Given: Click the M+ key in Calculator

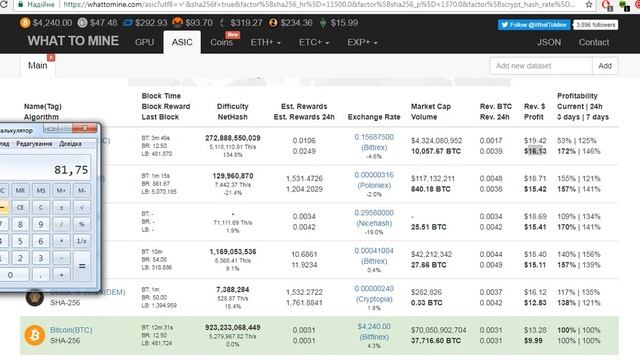Looking at the screenshot, I should (x=61, y=190).
